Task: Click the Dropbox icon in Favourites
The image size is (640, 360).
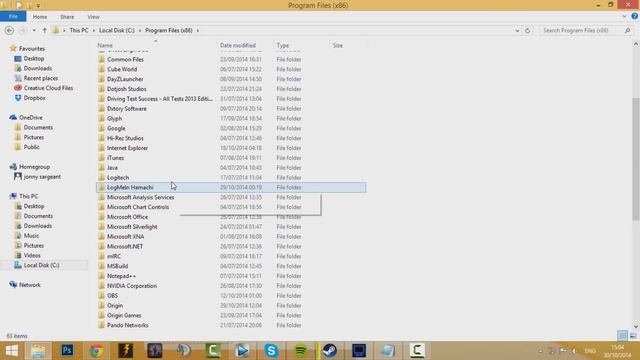Action: tap(18, 98)
